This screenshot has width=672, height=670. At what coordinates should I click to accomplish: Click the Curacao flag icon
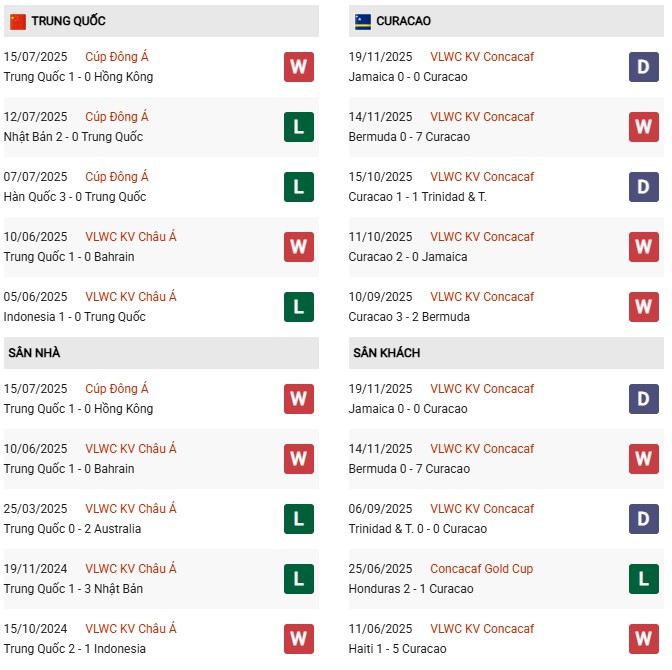[x=363, y=21]
